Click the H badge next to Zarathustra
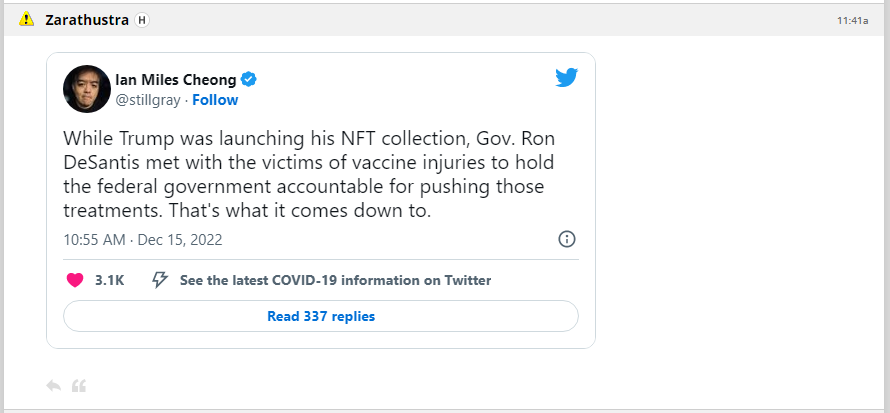890x413 pixels. (x=142, y=19)
